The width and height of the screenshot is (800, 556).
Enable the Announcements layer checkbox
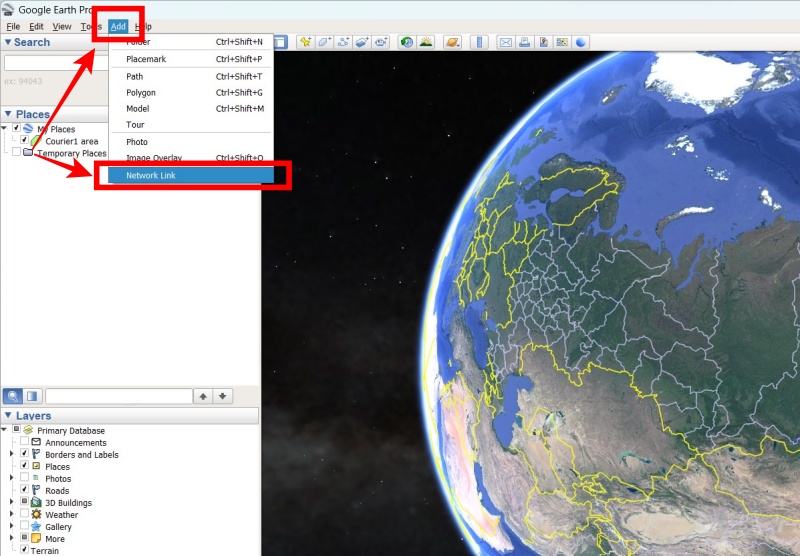[24, 442]
